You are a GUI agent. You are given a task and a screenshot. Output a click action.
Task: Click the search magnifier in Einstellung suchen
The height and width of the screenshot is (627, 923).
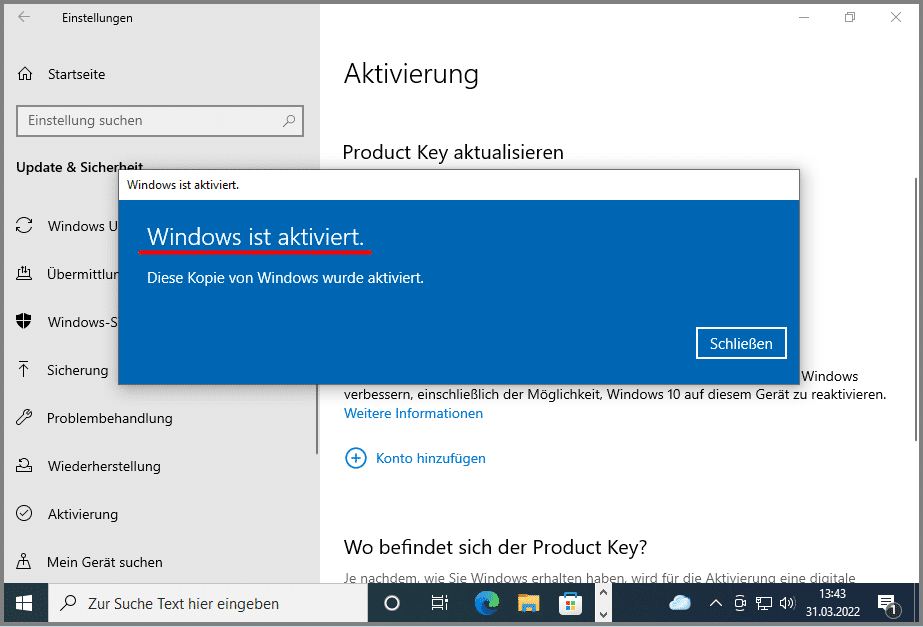pos(289,121)
